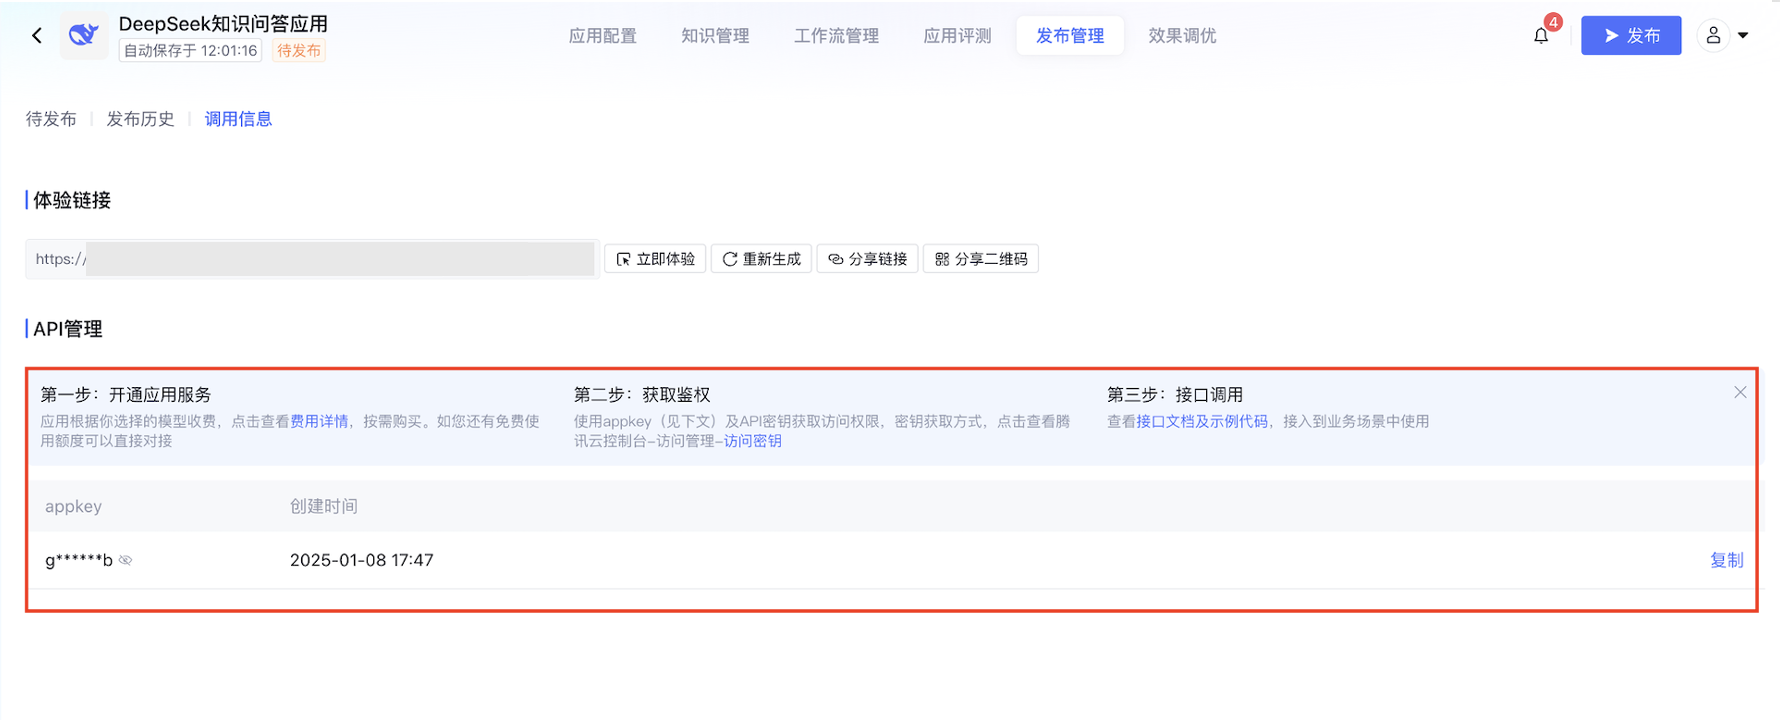Open the 访问密钥 link
1780x720 pixels.
coord(753,441)
